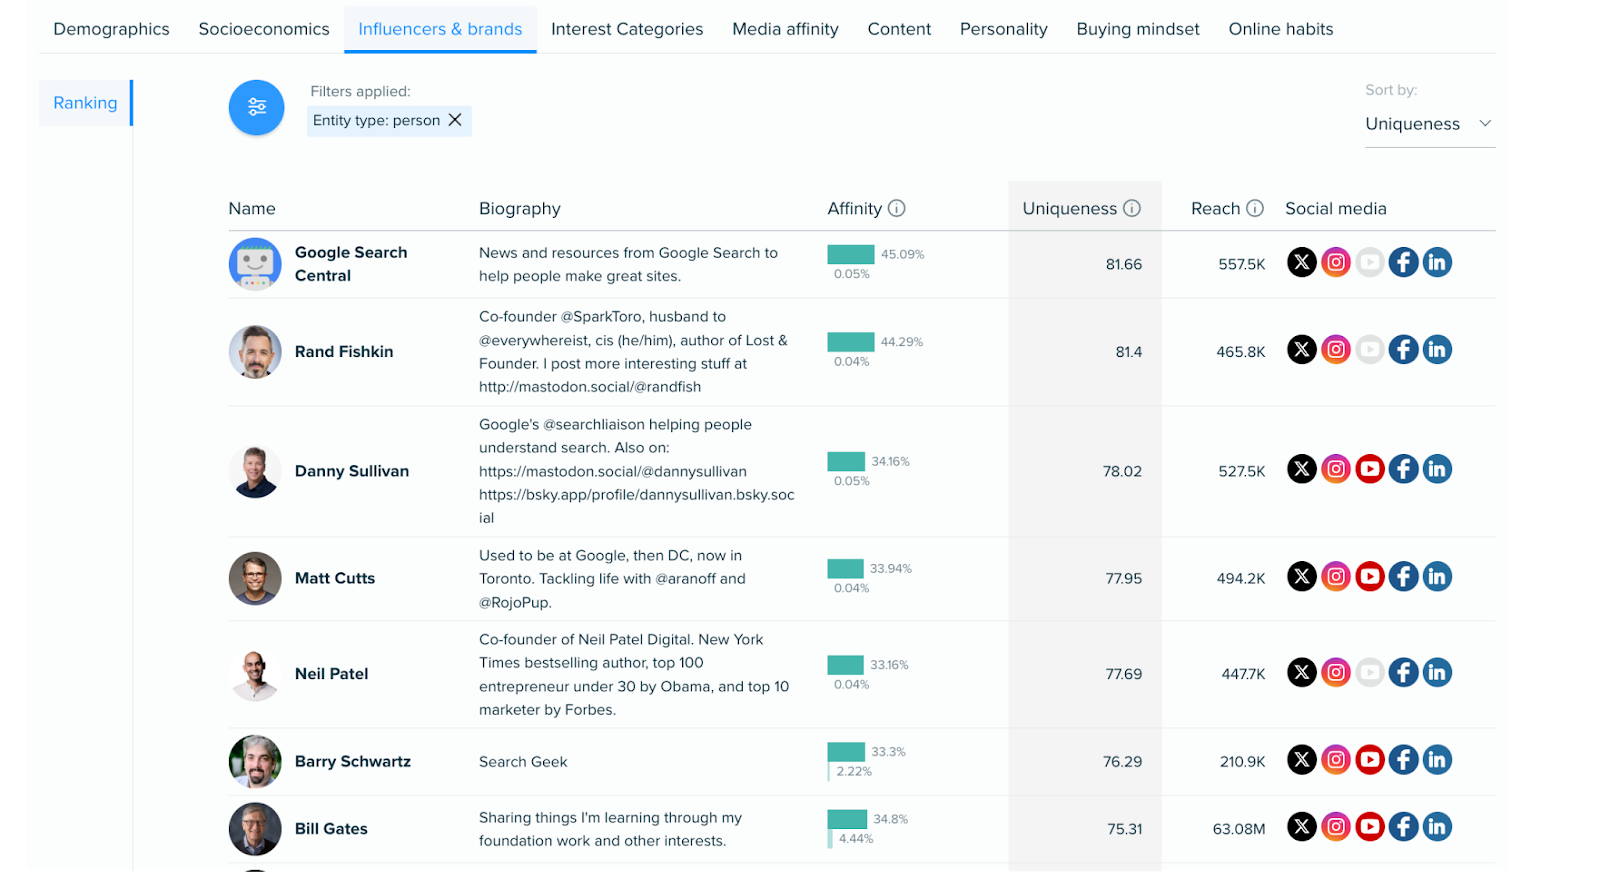Open Neil Patel's LinkedIn icon
Screen dimensions: 1600x872
point(1437,673)
